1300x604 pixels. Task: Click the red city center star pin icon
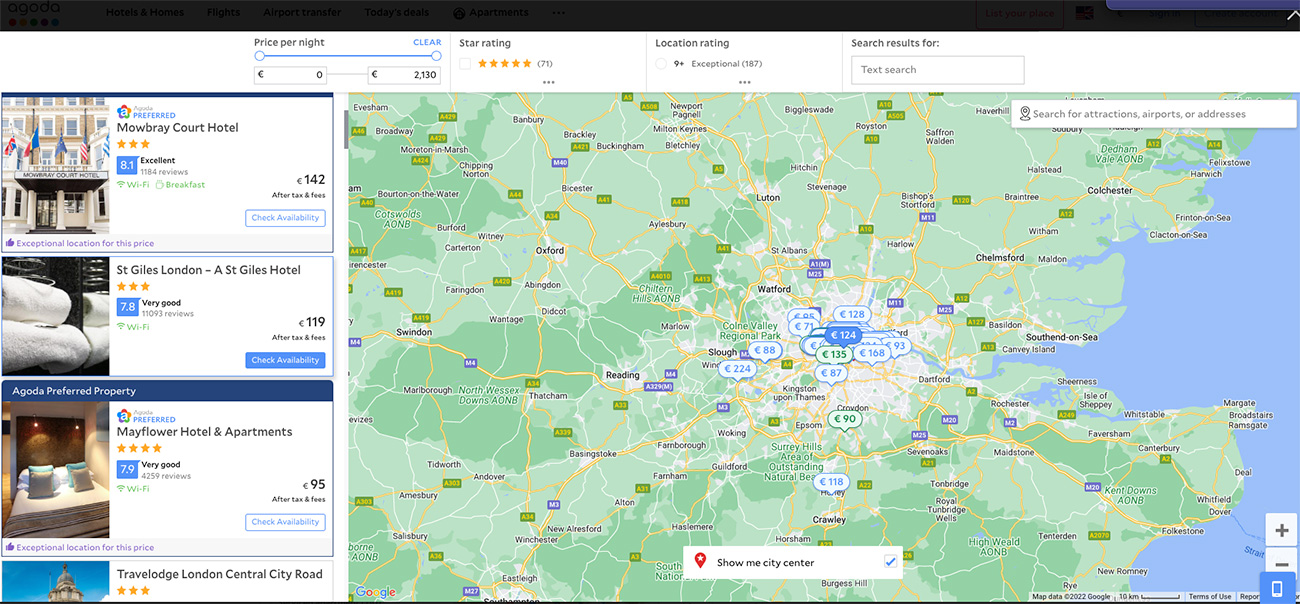tap(700, 561)
